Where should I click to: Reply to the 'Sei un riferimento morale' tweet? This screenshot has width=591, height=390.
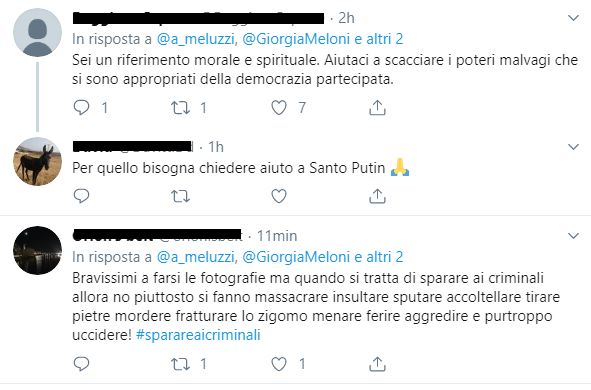pyautogui.click(x=81, y=108)
